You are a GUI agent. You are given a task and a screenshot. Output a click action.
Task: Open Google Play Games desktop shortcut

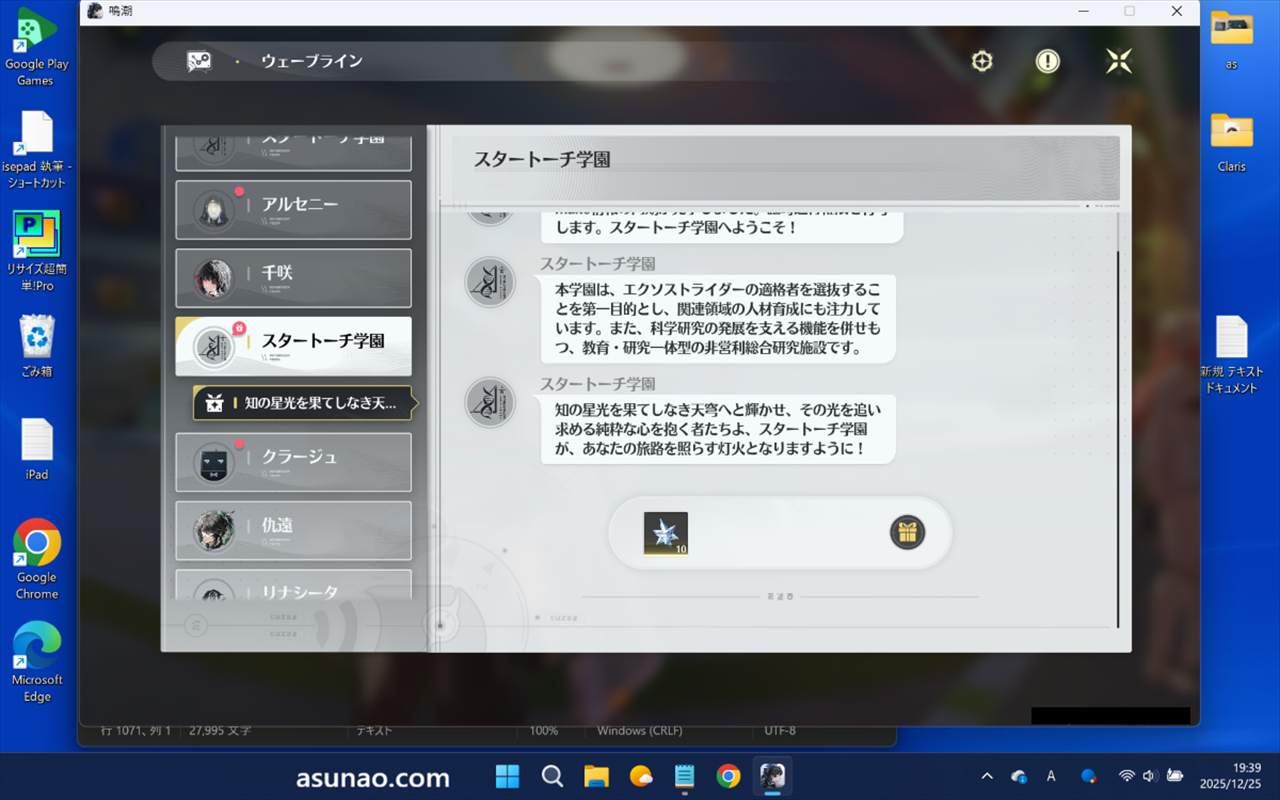(x=36, y=47)
